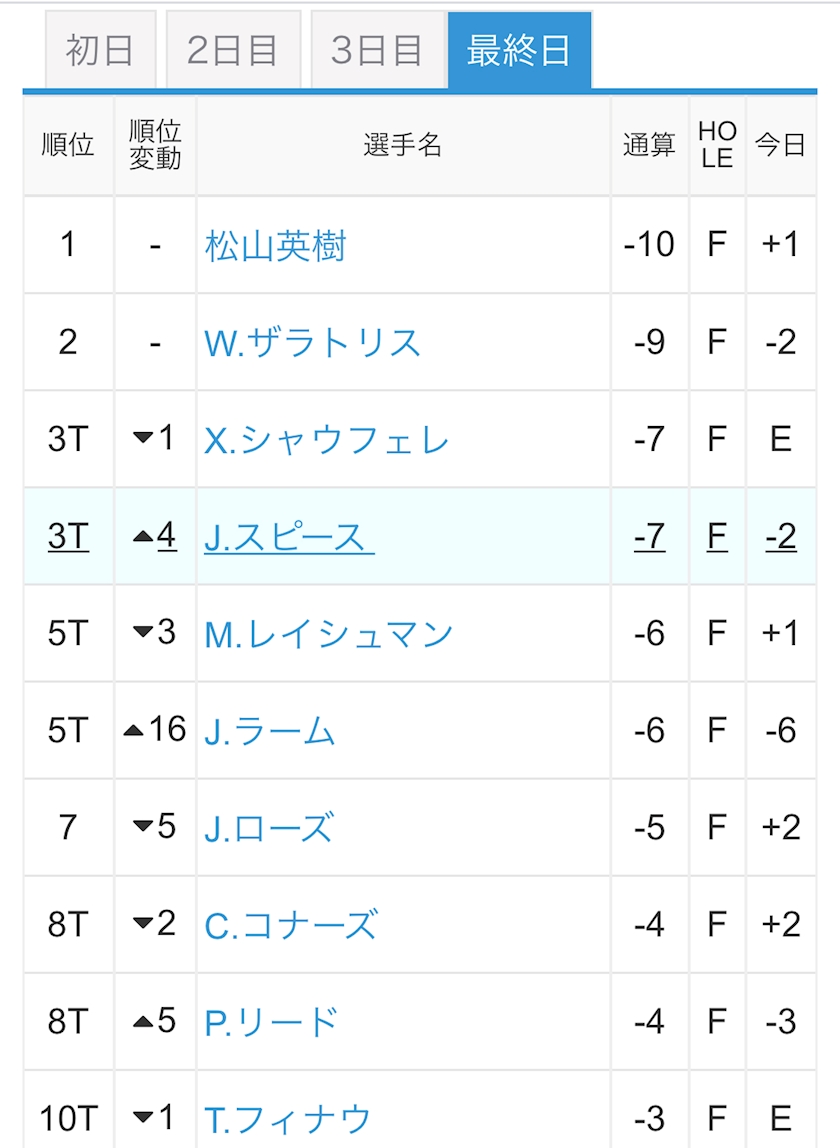Click the underlined -7 score of J.スピース
Viewport: 840px width, 1148px height.
pos(650,537)
